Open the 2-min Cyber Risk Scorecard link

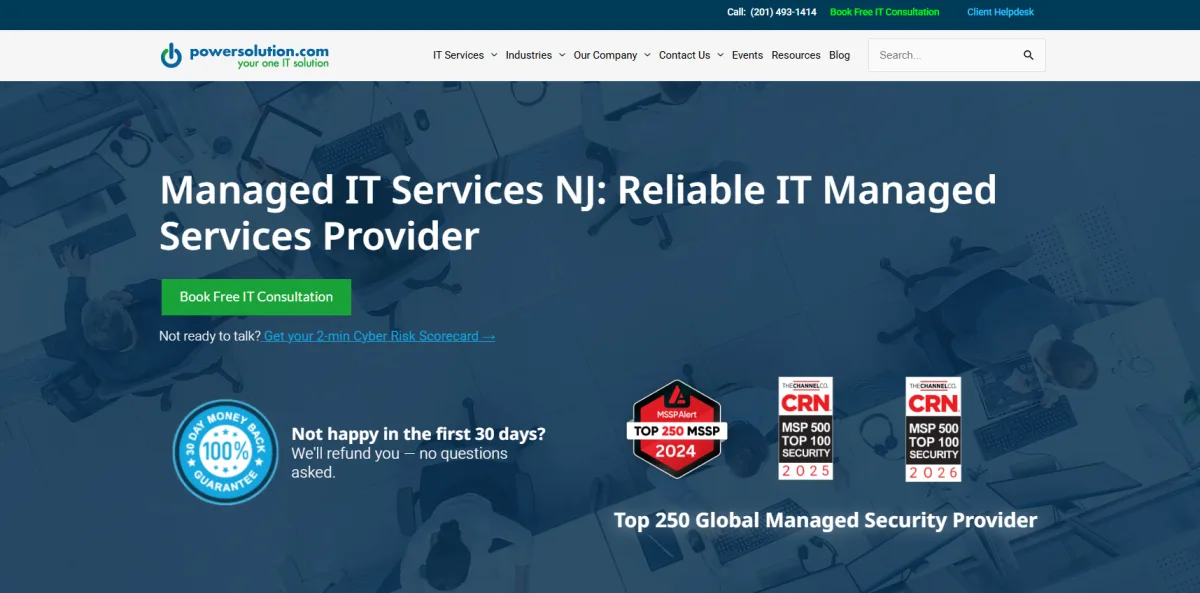pos(380,336)
